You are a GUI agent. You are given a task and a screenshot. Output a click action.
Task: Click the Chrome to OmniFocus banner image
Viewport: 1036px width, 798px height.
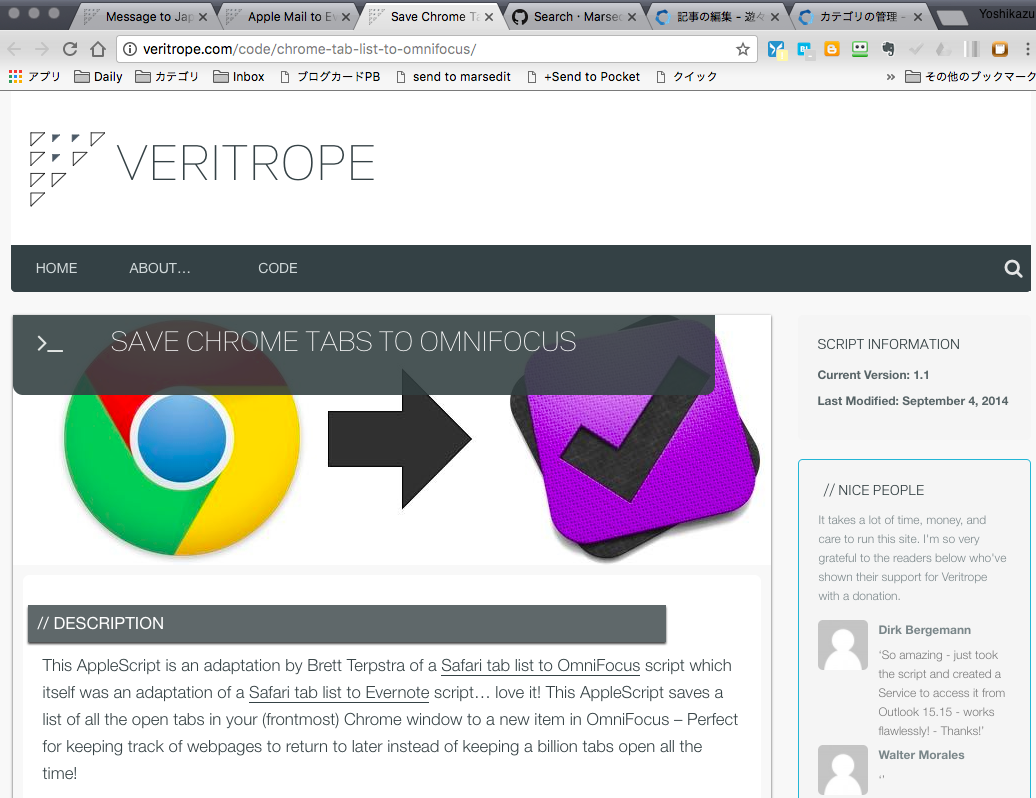[392, 440]
